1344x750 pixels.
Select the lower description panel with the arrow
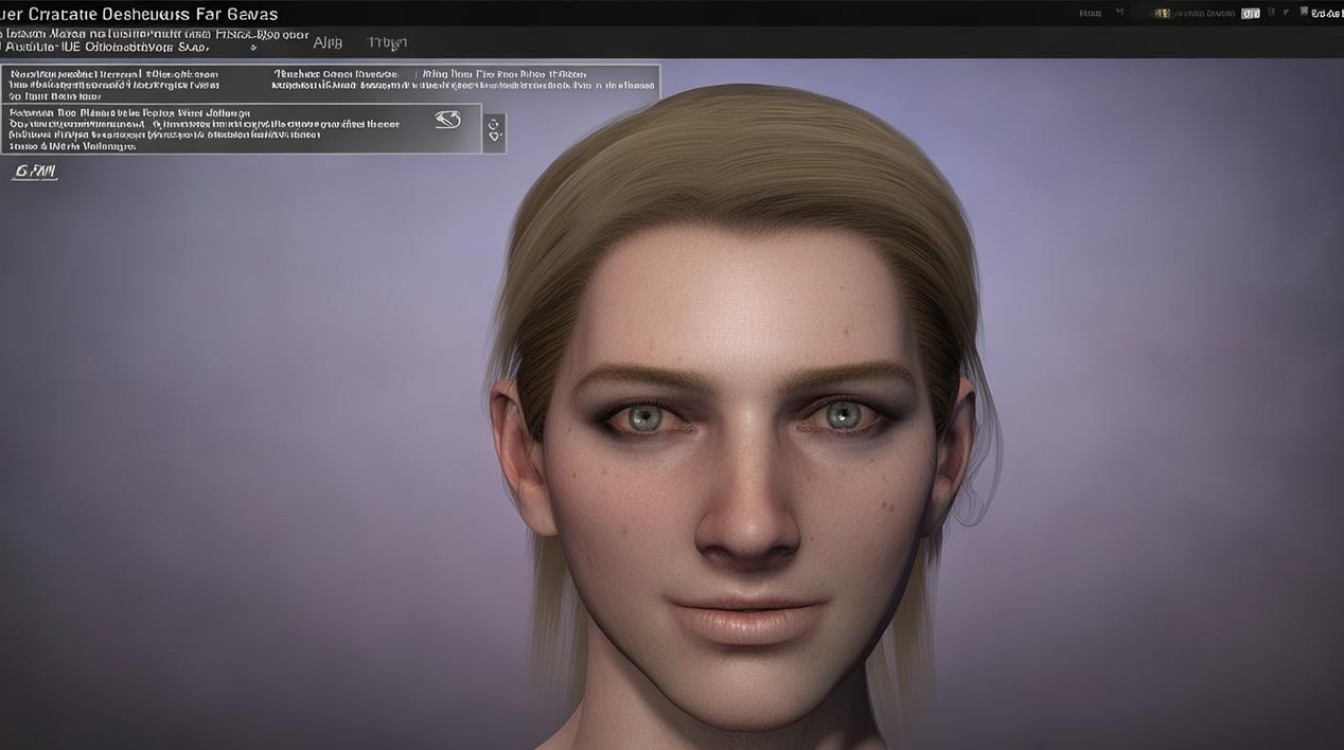click(x=241, y=128)
